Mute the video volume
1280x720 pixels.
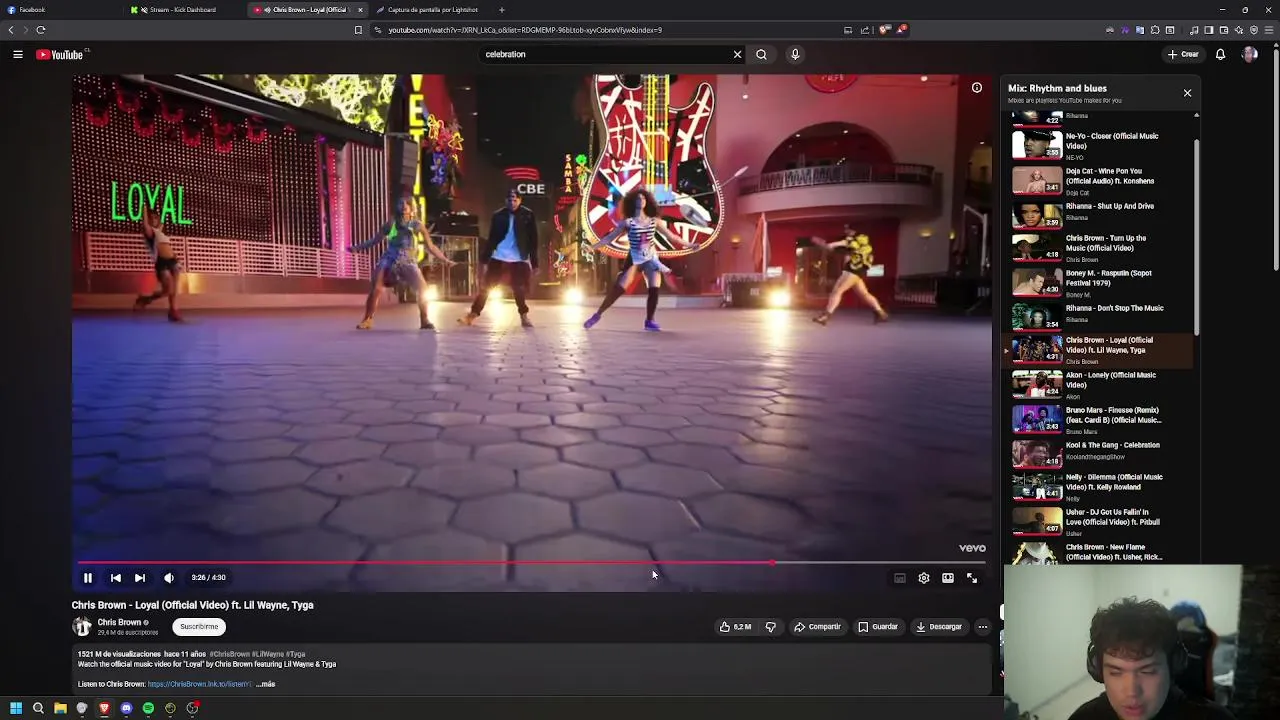[169, 578]
